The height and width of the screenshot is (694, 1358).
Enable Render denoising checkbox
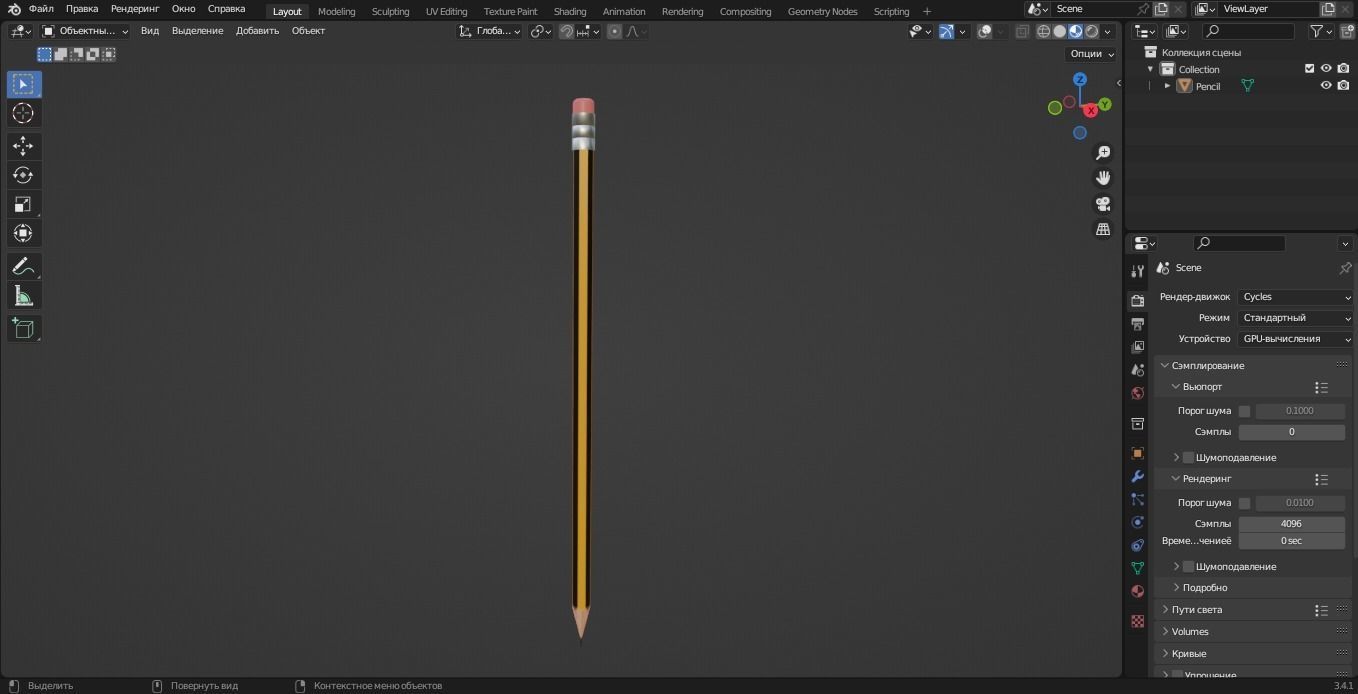(1188, 566)
